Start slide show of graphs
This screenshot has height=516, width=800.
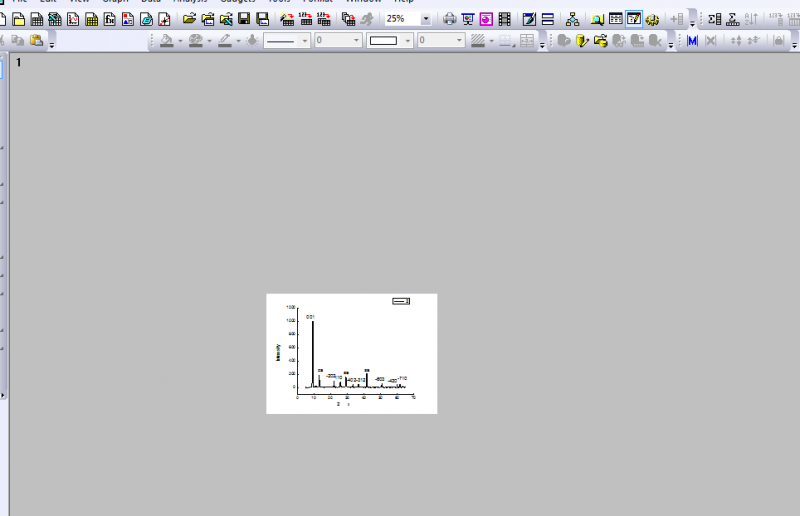[468, 19]
